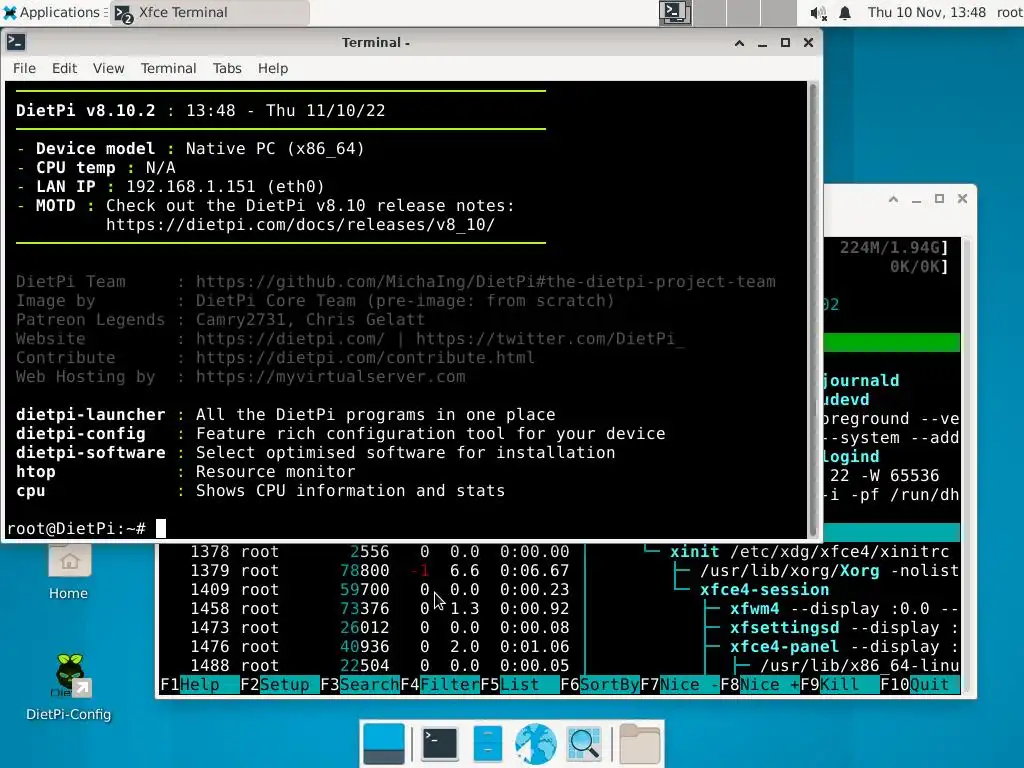Open the folder icon in the dock
The height and width of the screenshot is (768, 1024).
click(x=639, y=744)
